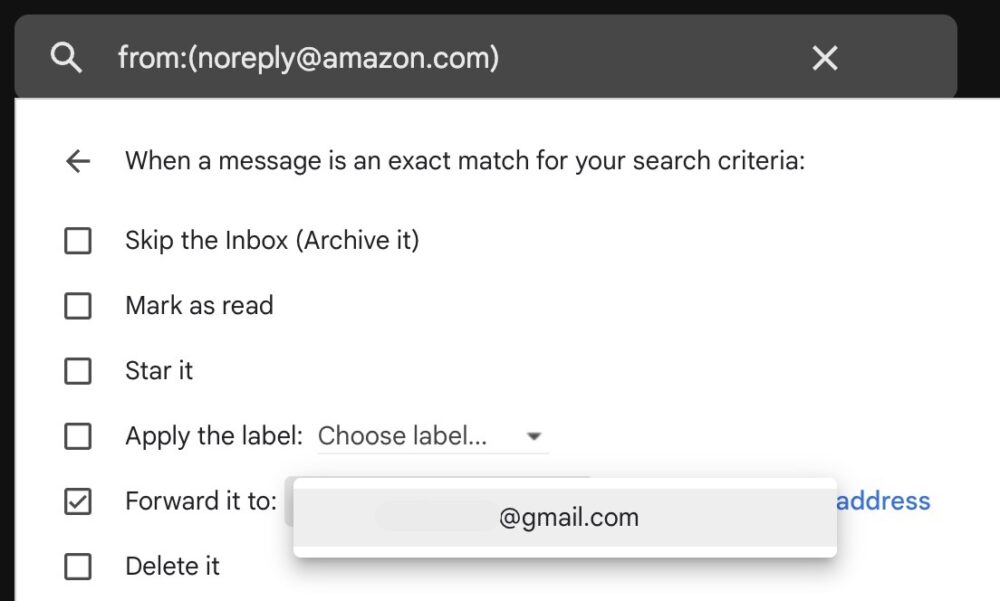Select the @gmail.com forwarding option
The image size is (1000, 601).
(566, 518)
